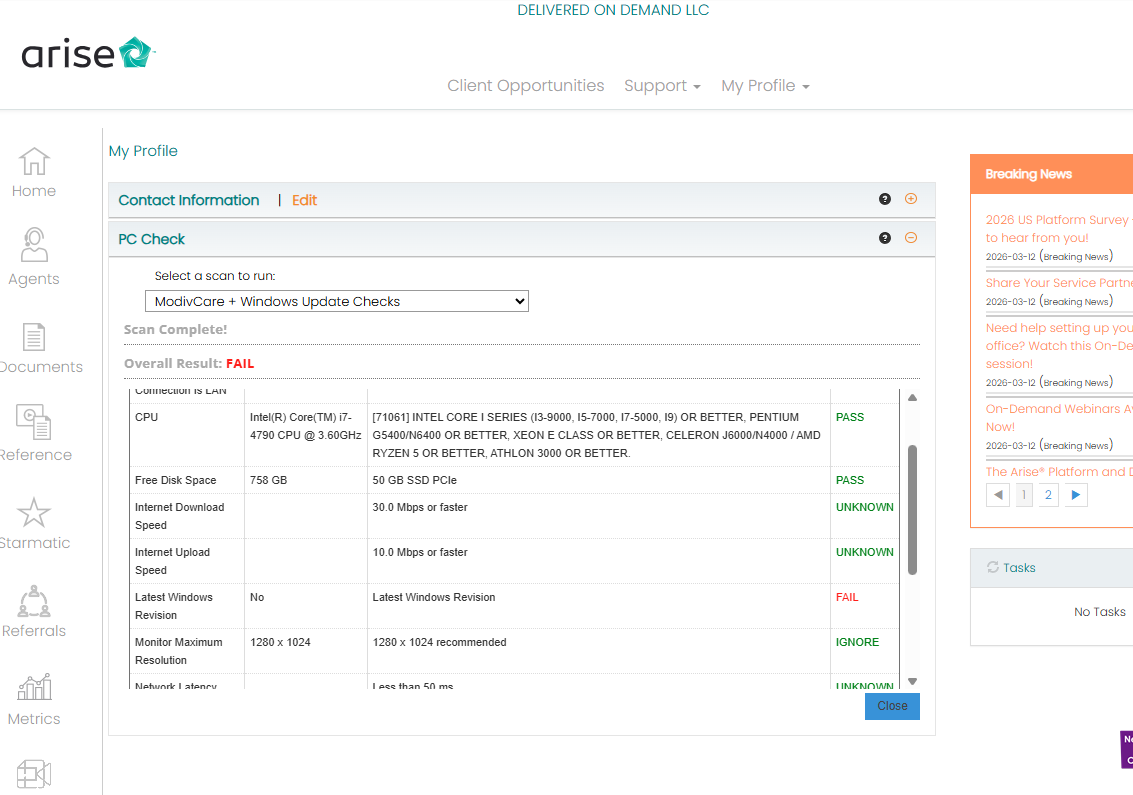The width and height of the screenshot is (1133, 795).
Task: Open The Arise Platform news link
Action: click(x=1059, y=472)
